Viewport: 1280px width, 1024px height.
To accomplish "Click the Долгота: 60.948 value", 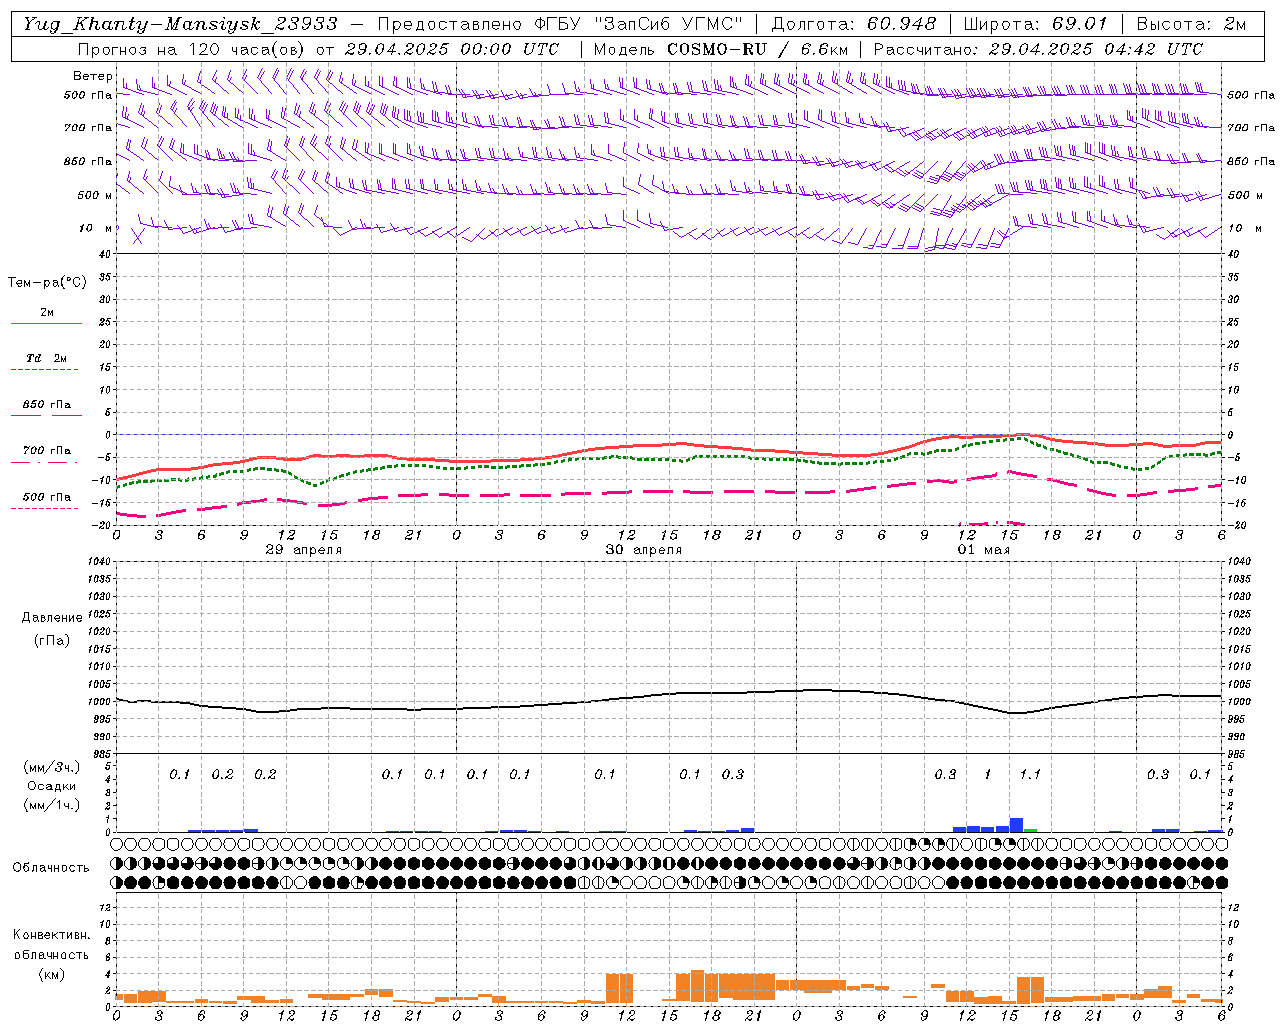I will [854, 24].
